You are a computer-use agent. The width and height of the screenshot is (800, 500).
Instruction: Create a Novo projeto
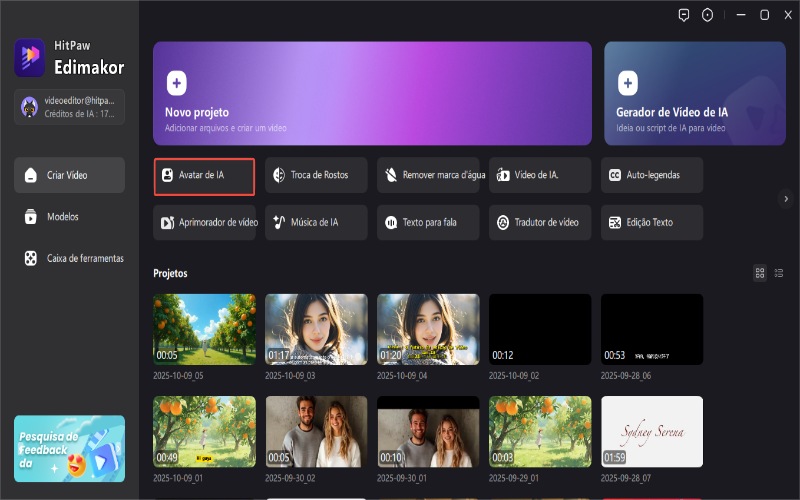(372, 94)
